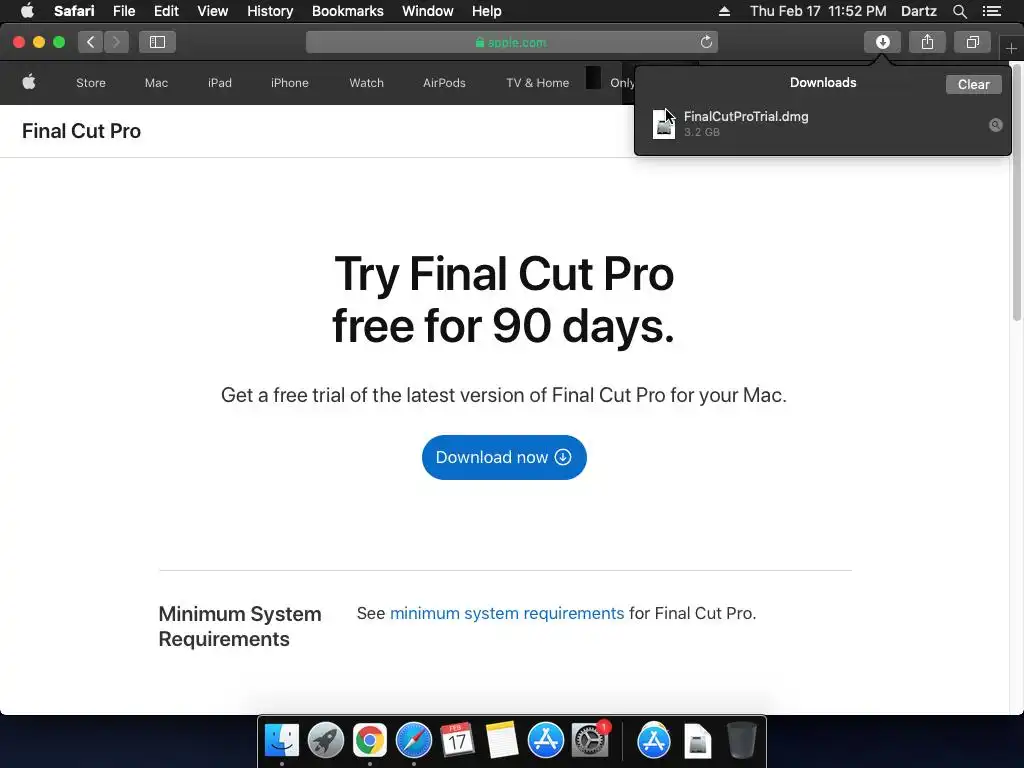Open Notification Center list icon

[991, 11]
